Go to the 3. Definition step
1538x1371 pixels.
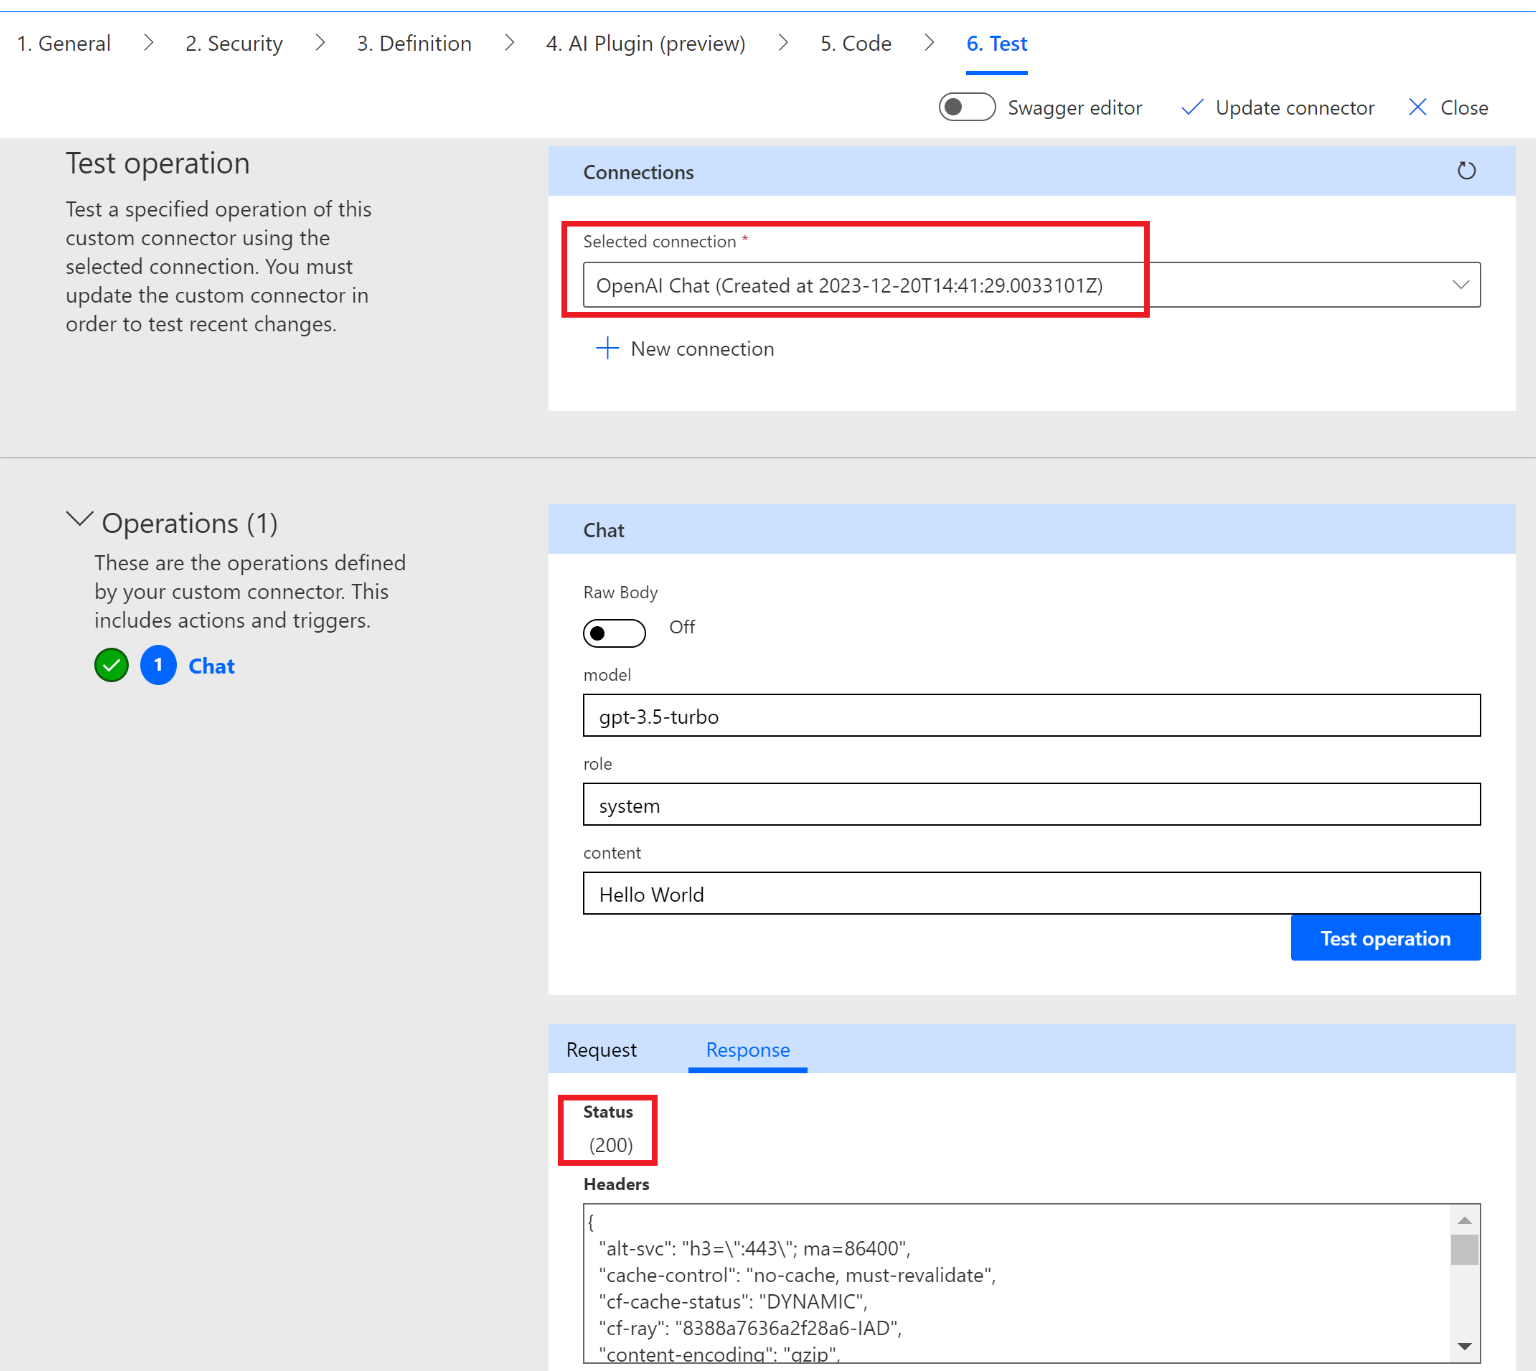[414, 43]
